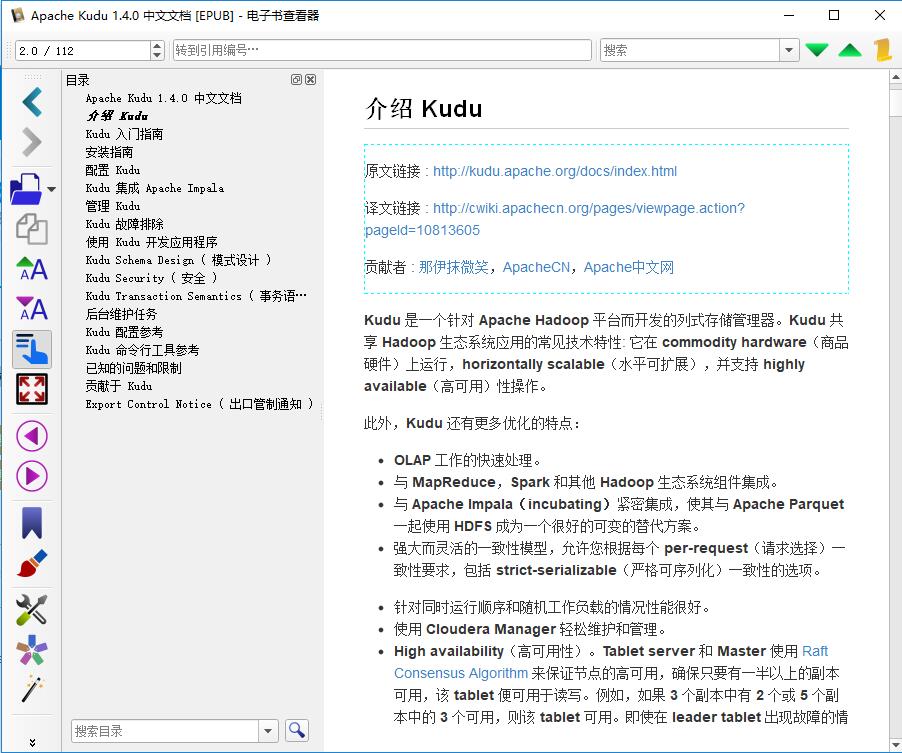This screenshot has width=902, height=753.
Task: Maximize the ebook viewer window
Action: [834, 16]
